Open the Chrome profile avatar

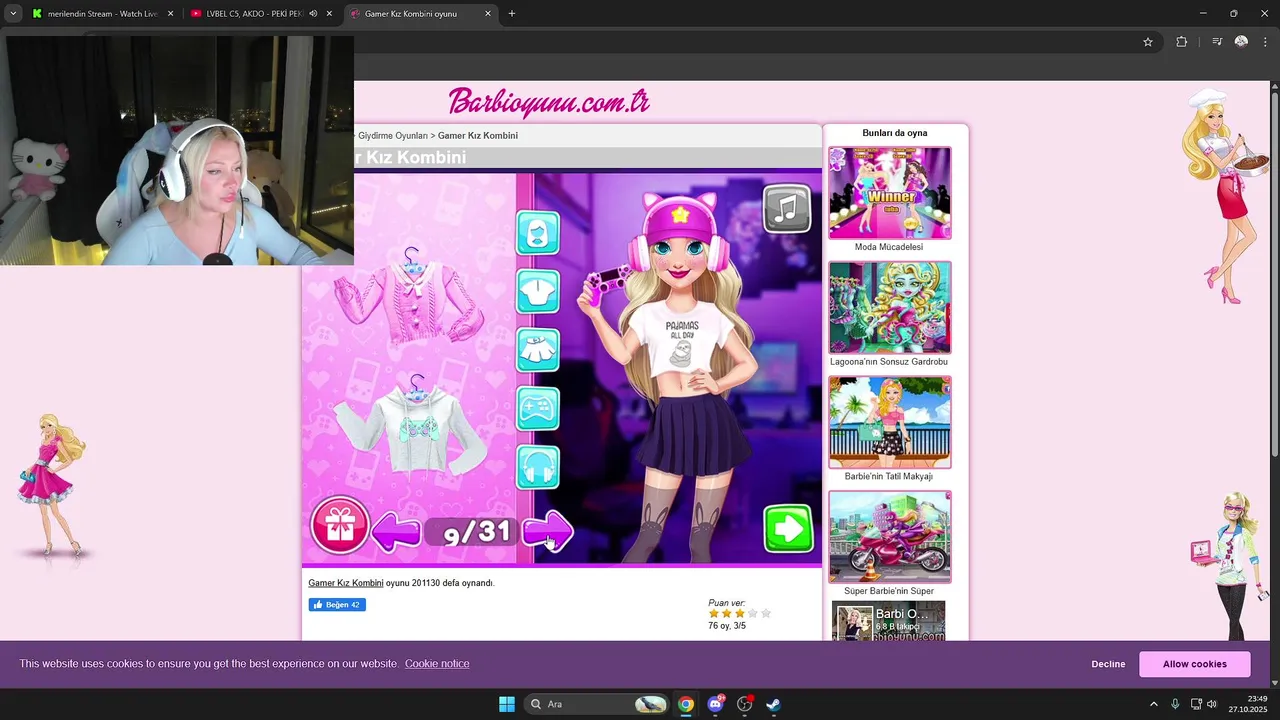click(x=1241, y=42)
